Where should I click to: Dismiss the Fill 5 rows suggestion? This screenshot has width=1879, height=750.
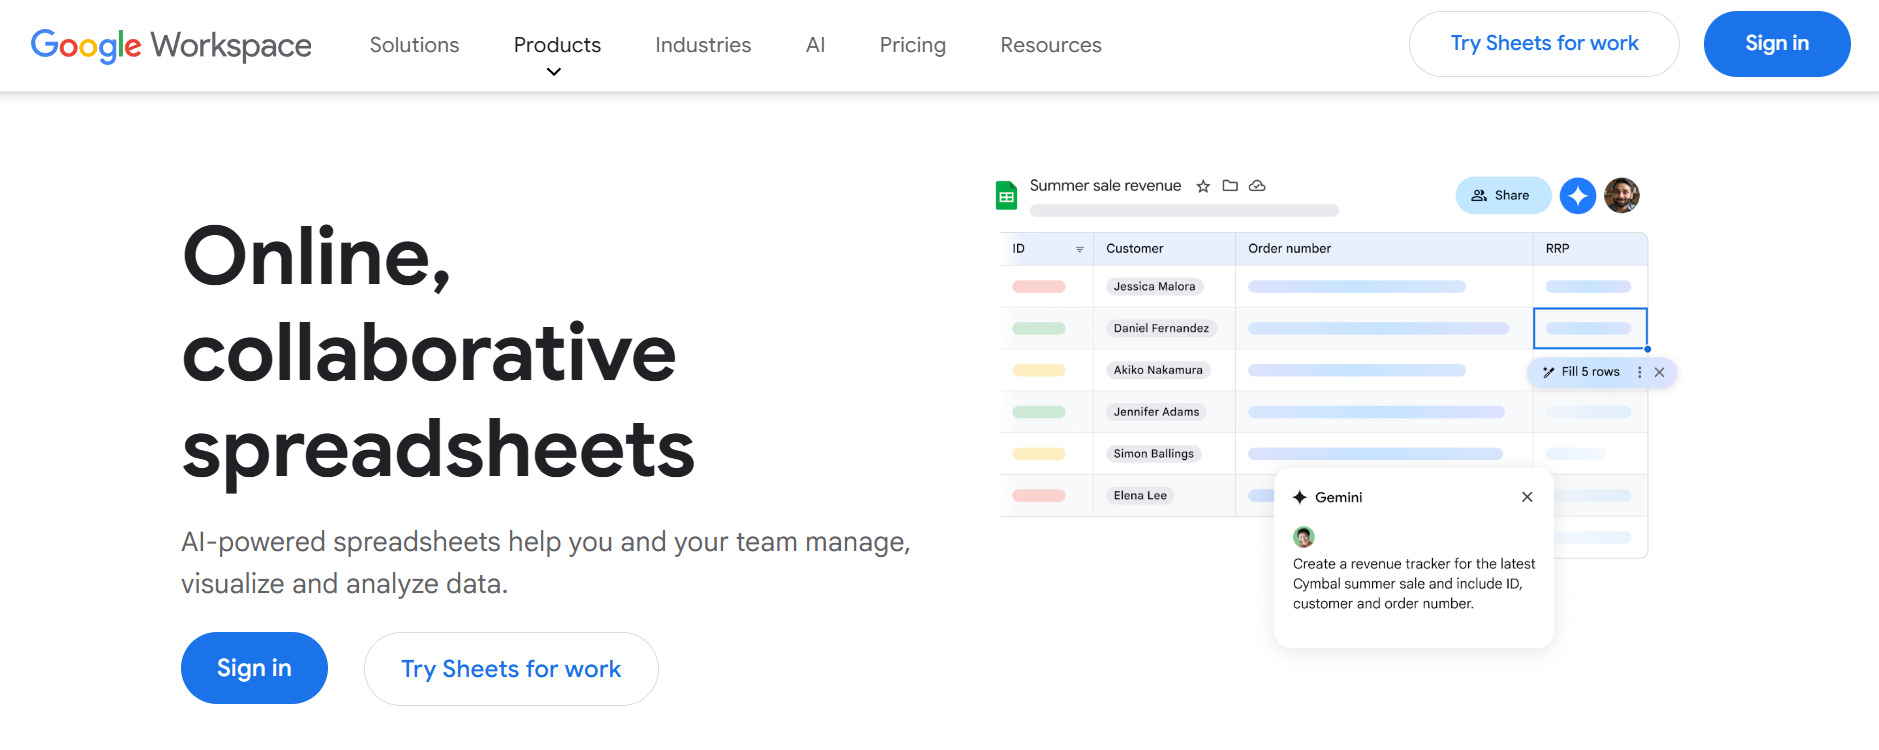click(x=1660, y=372)
